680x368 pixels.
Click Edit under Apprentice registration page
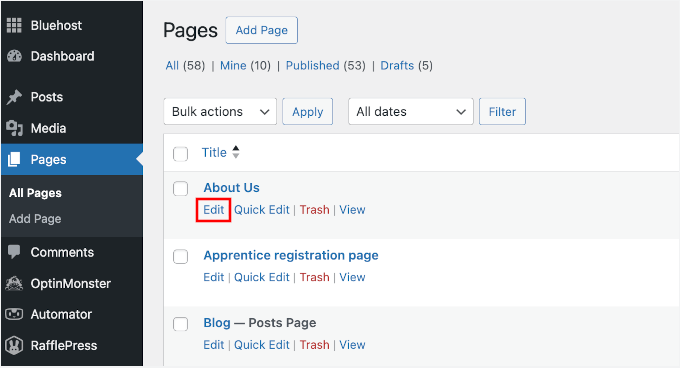214,277
